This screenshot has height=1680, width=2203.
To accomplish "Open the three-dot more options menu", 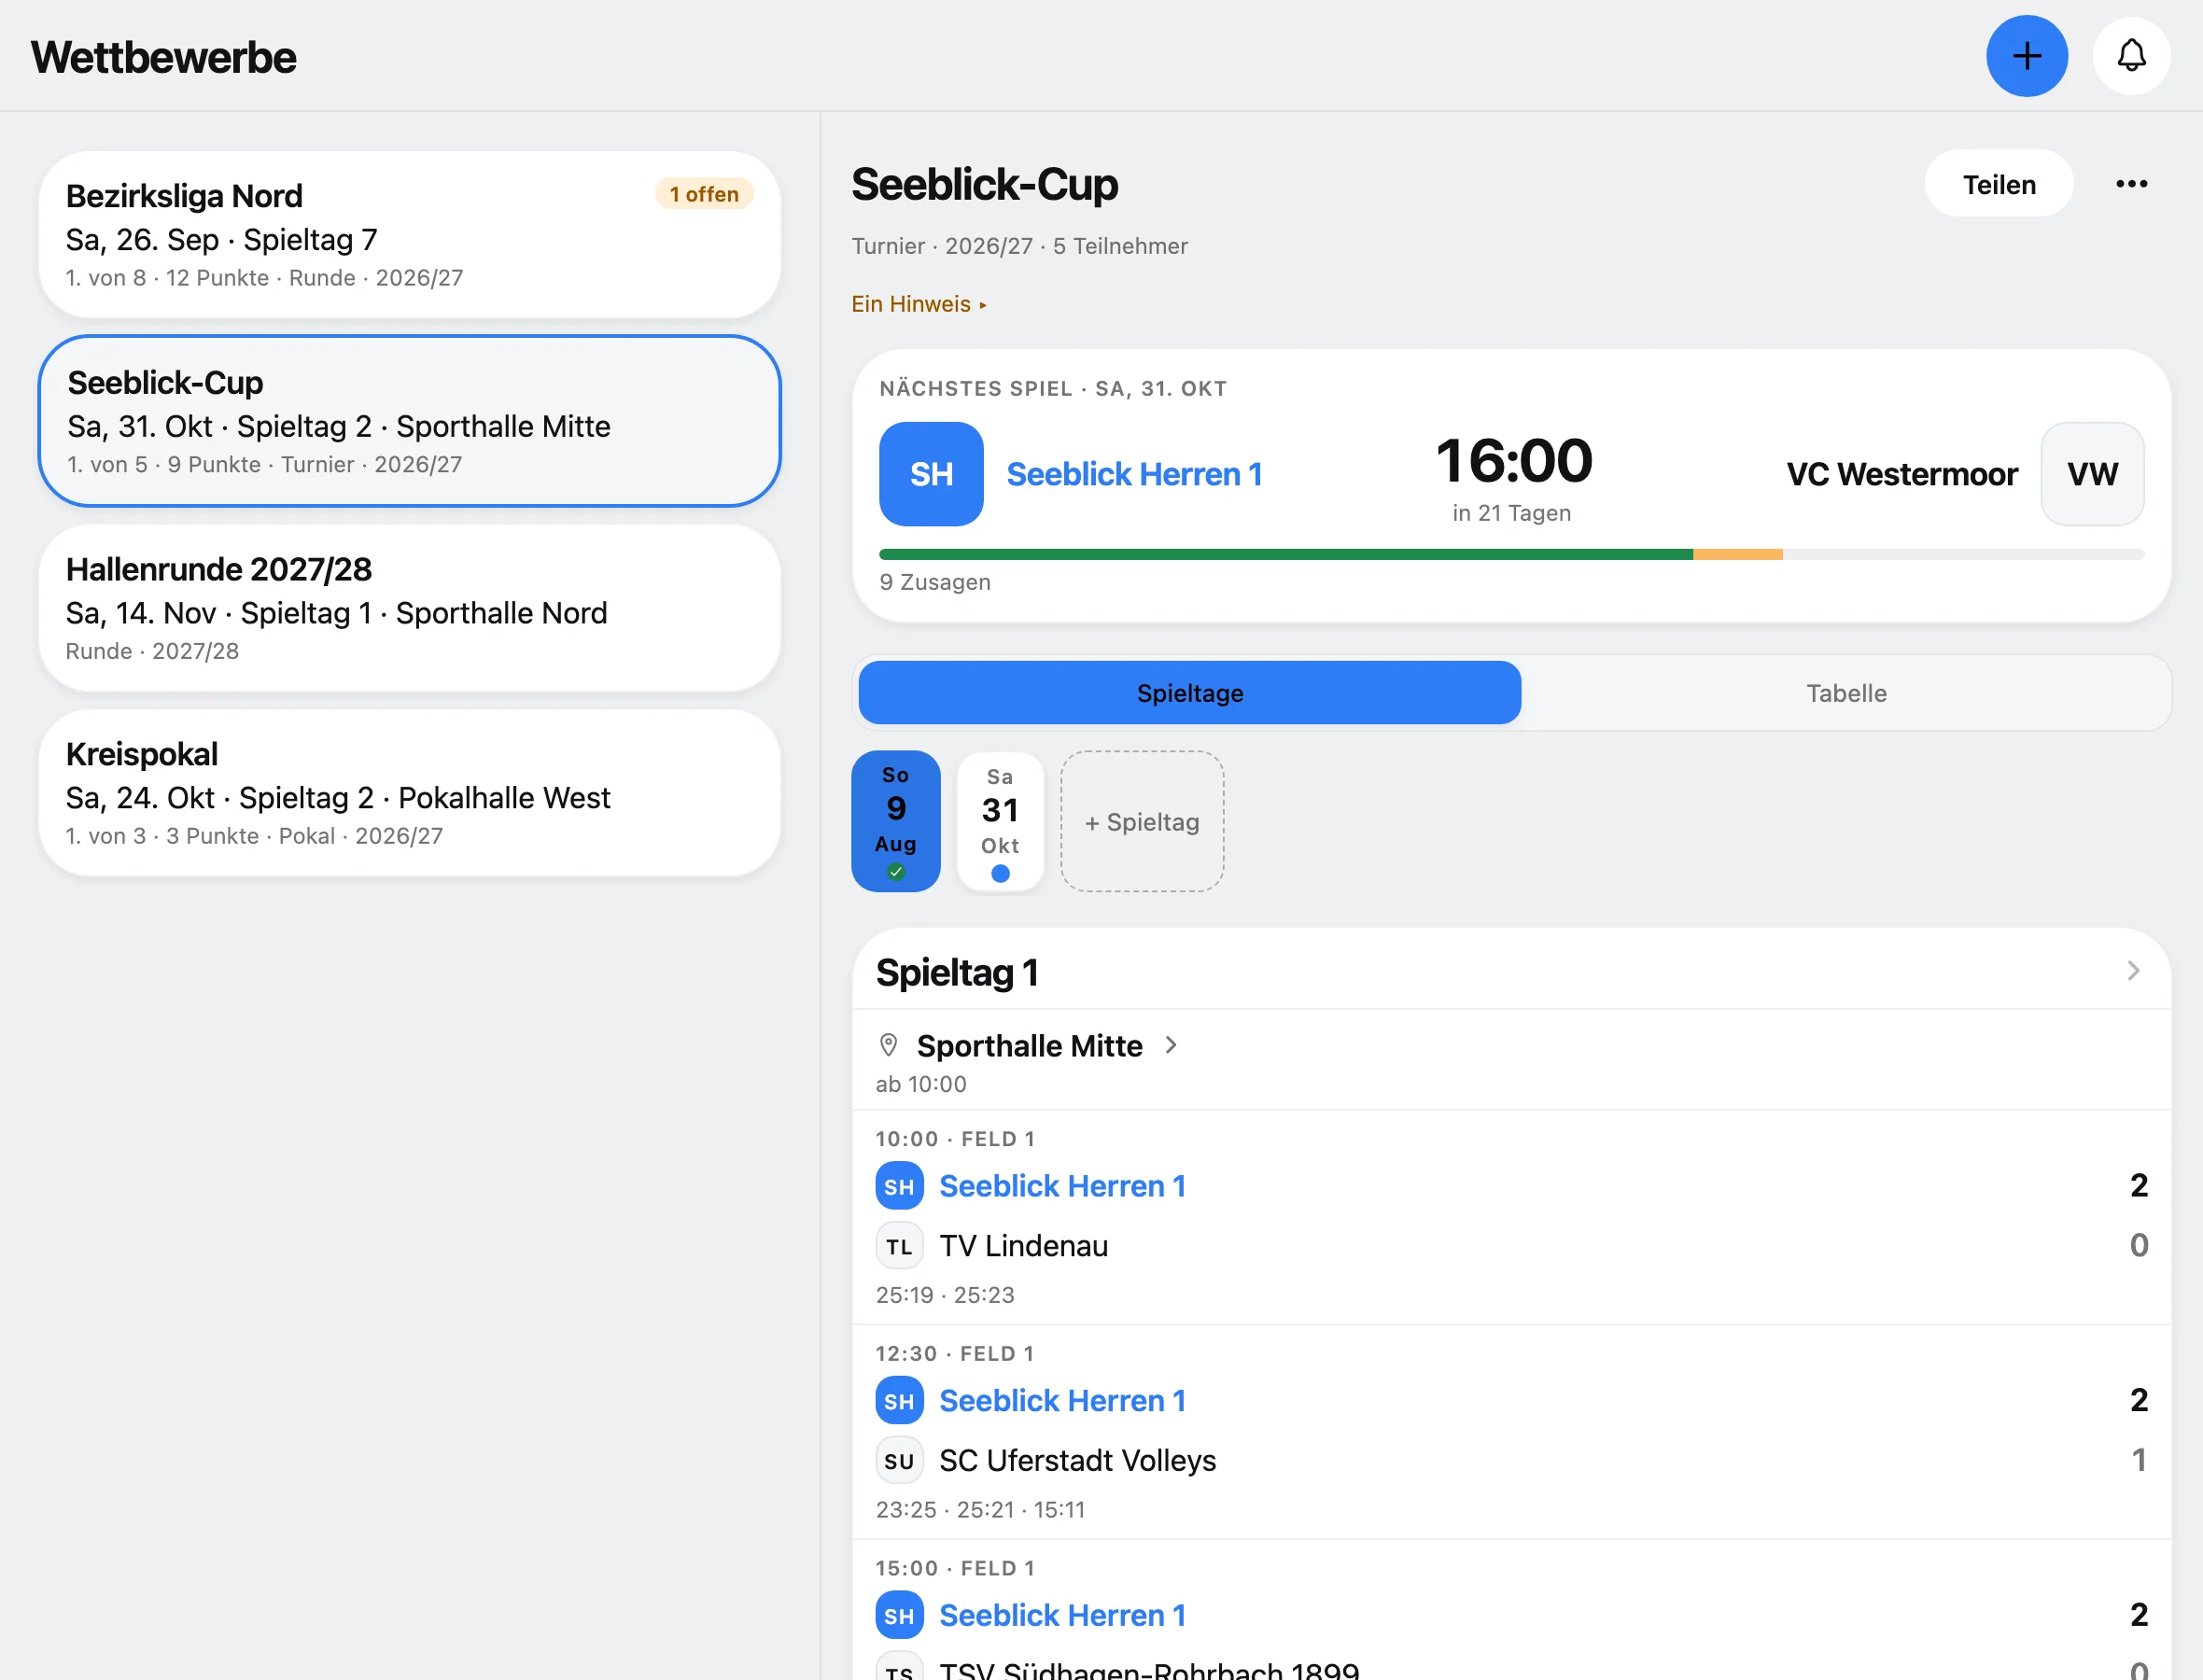I will coord(2131,184).
